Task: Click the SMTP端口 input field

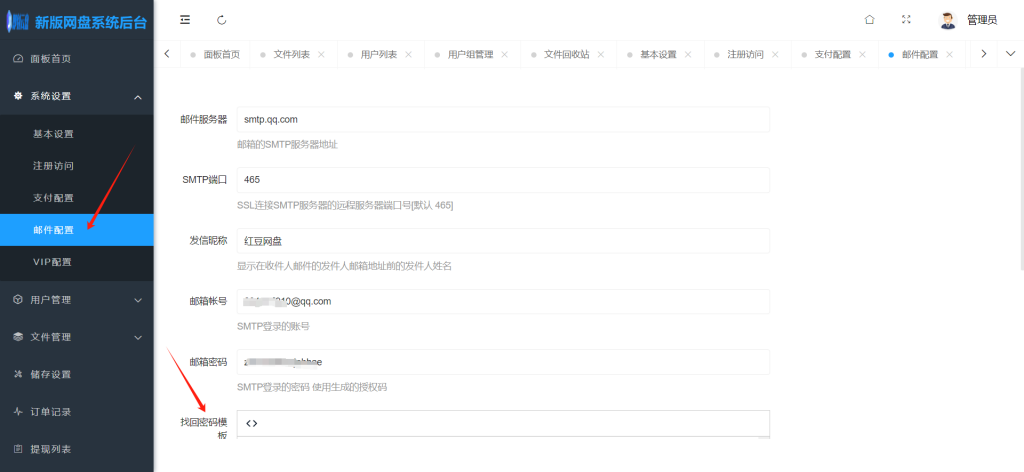Action: [503, 180]
